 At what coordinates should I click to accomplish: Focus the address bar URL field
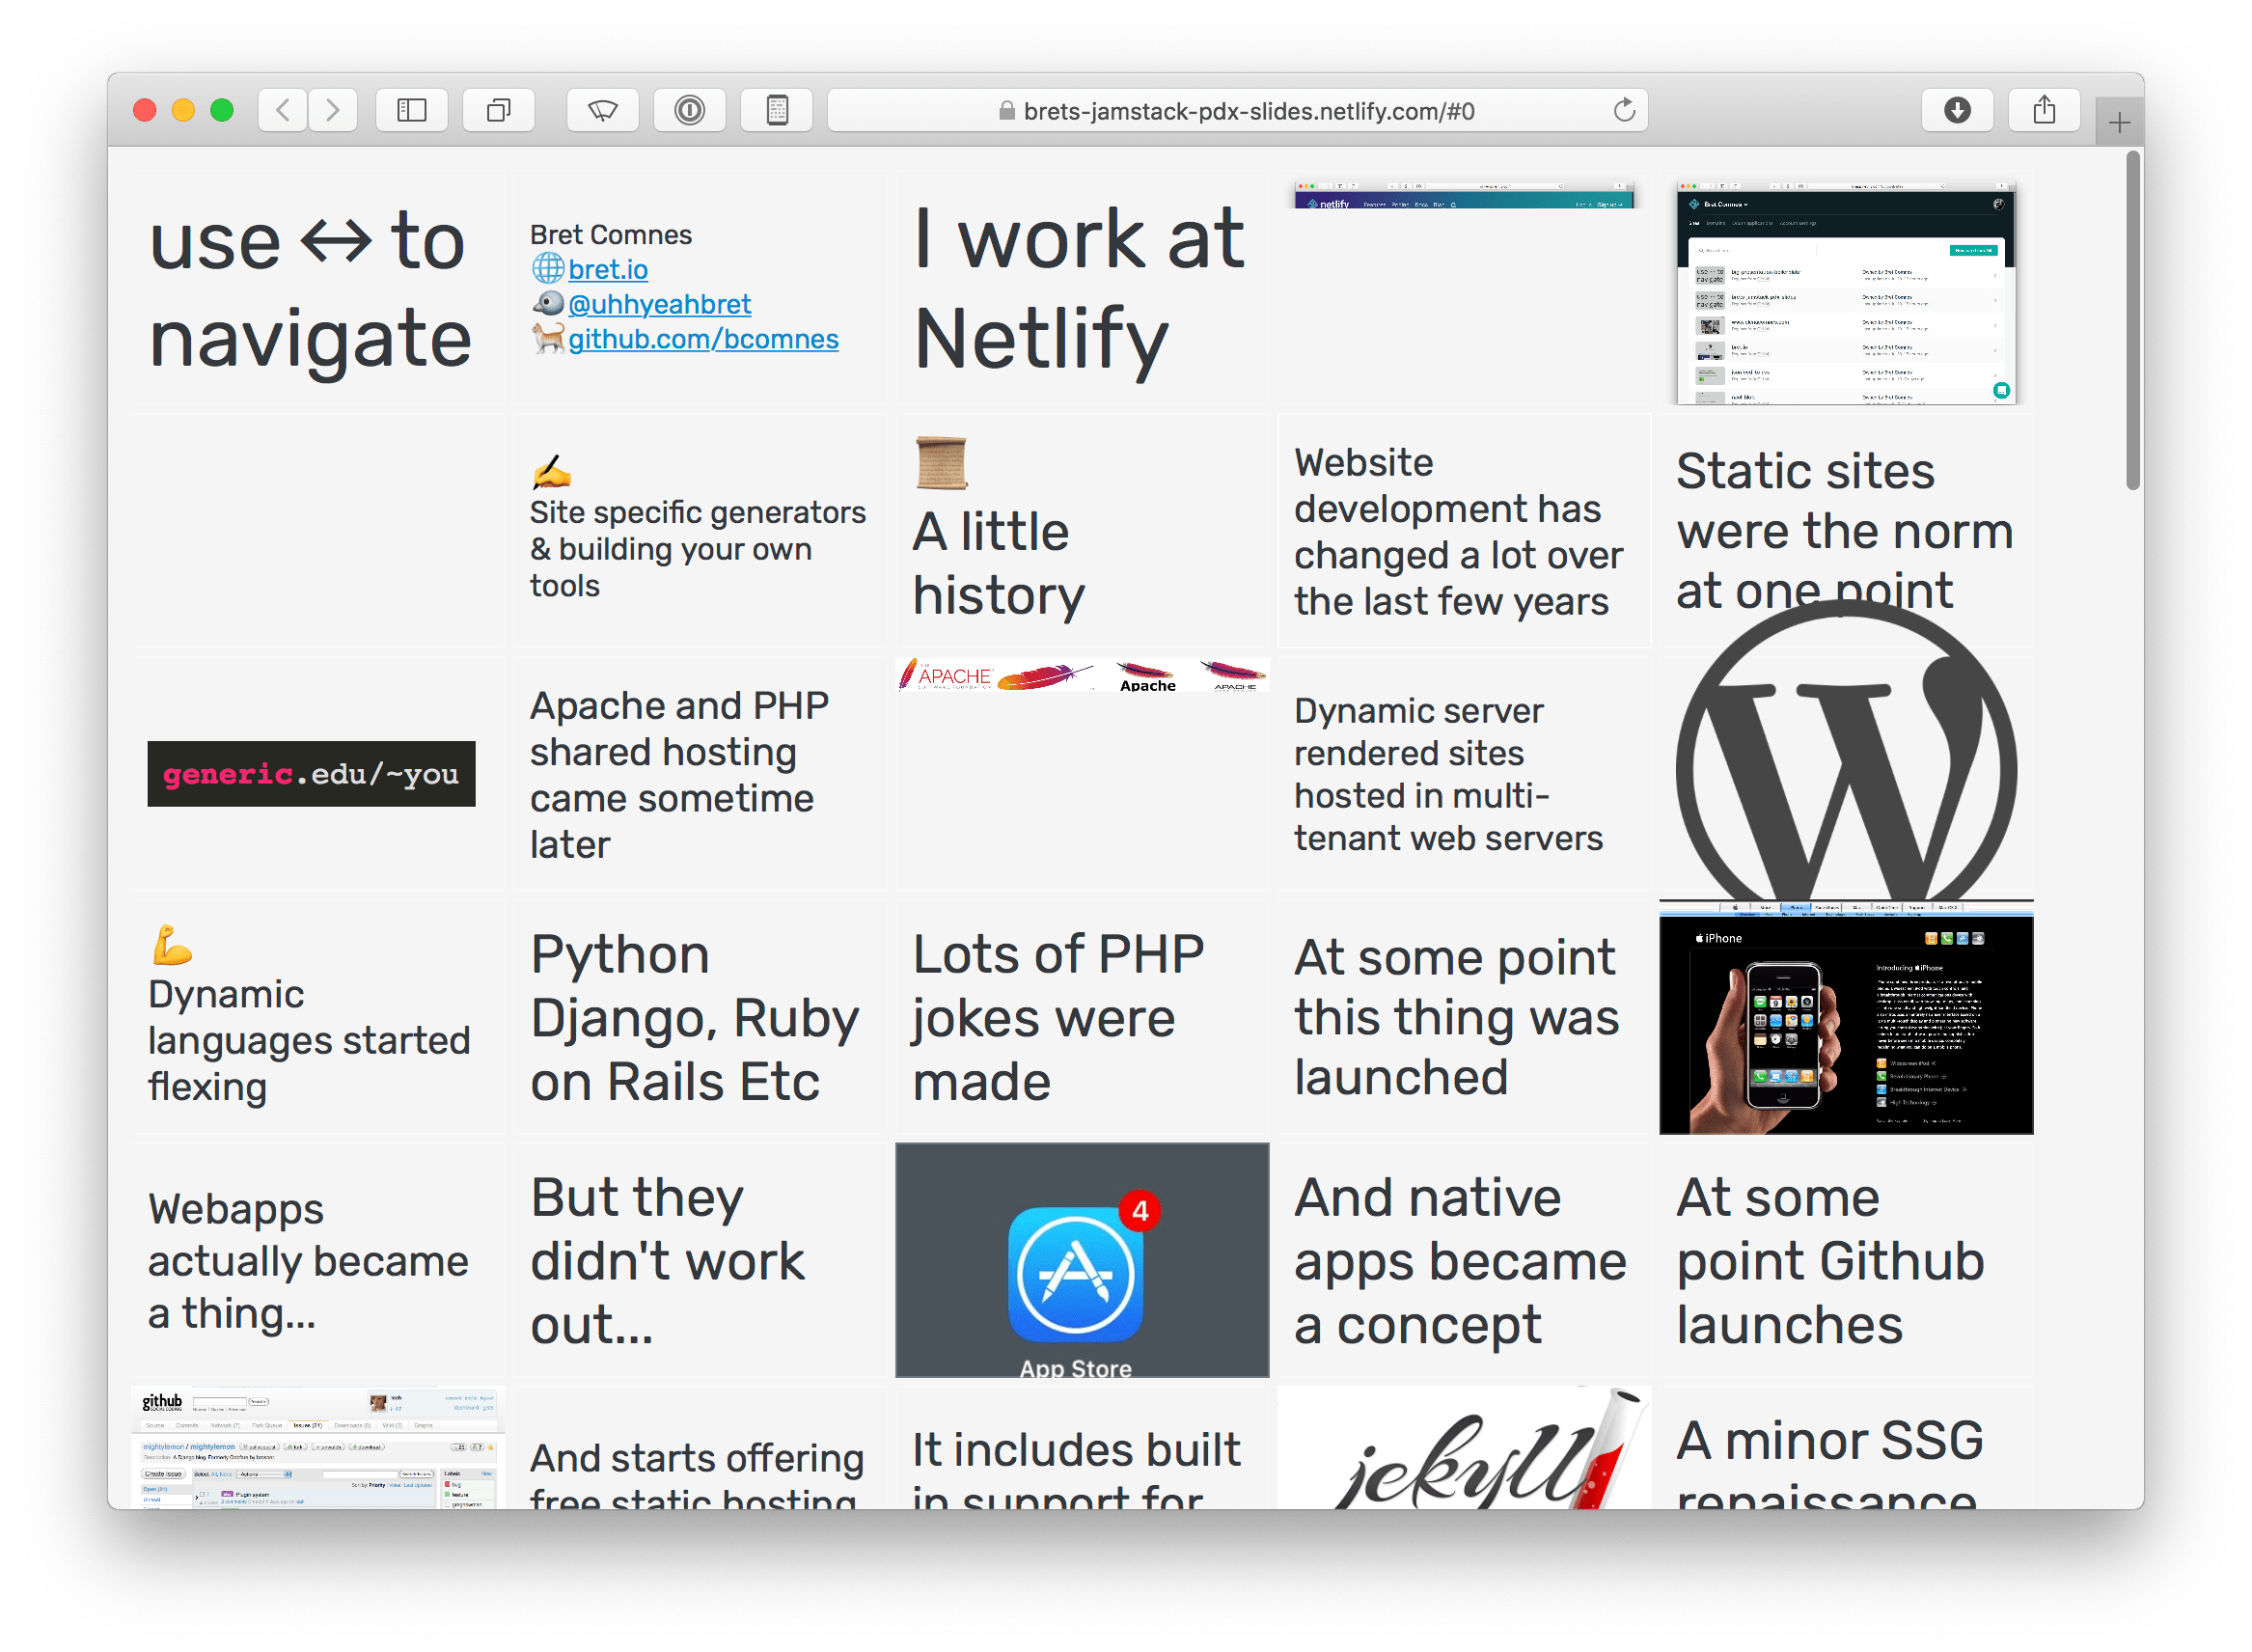(x=1238, y=110)
